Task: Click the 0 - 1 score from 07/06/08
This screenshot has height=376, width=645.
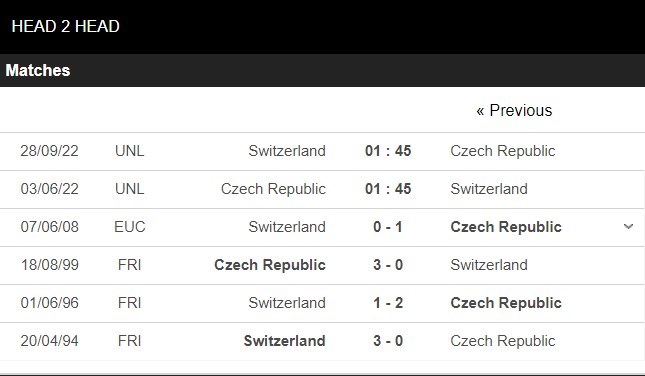Action: pos(388,227)
